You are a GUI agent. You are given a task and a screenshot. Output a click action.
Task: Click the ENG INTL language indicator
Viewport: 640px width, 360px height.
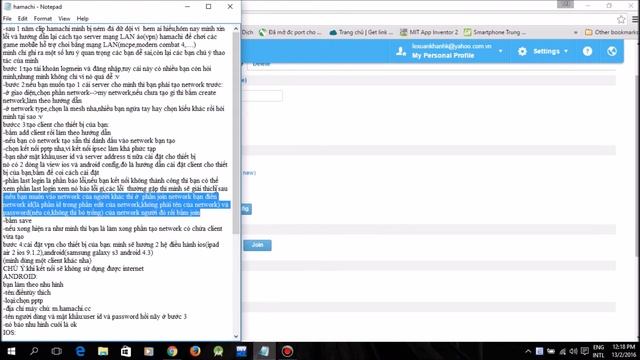click(x=598, y=351)
